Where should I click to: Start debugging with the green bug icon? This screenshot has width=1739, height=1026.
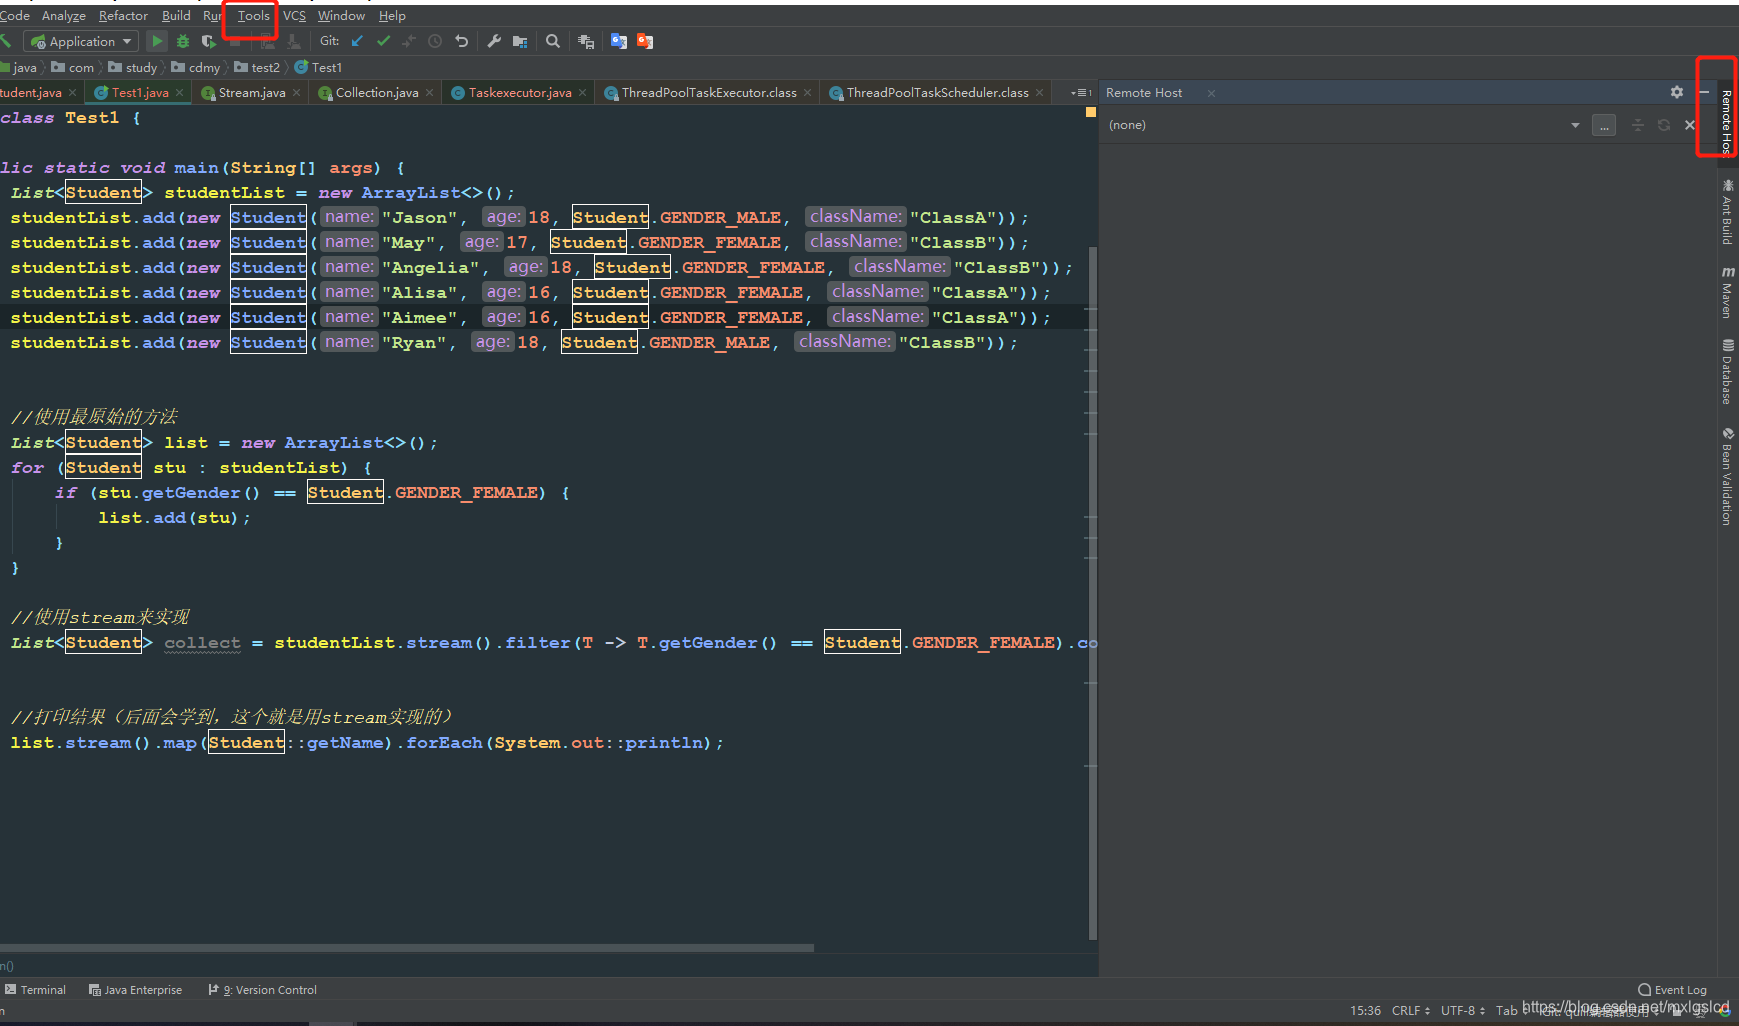183,41
